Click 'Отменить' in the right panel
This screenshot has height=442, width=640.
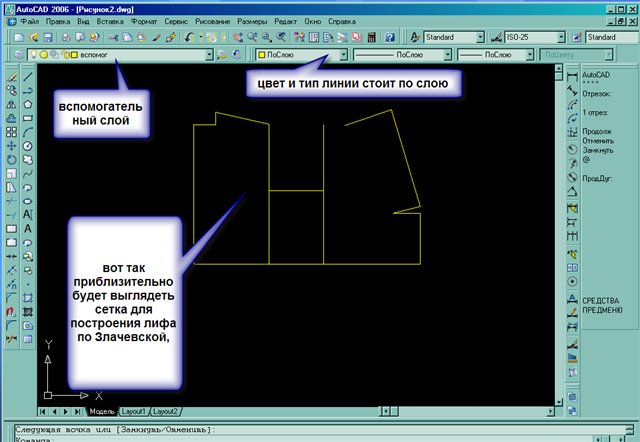[597, 139]
